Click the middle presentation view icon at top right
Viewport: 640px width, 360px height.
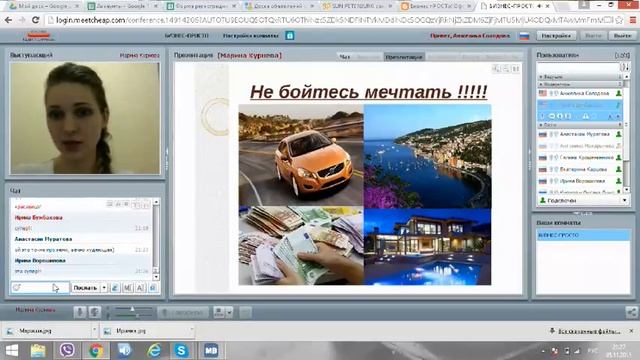506,69
